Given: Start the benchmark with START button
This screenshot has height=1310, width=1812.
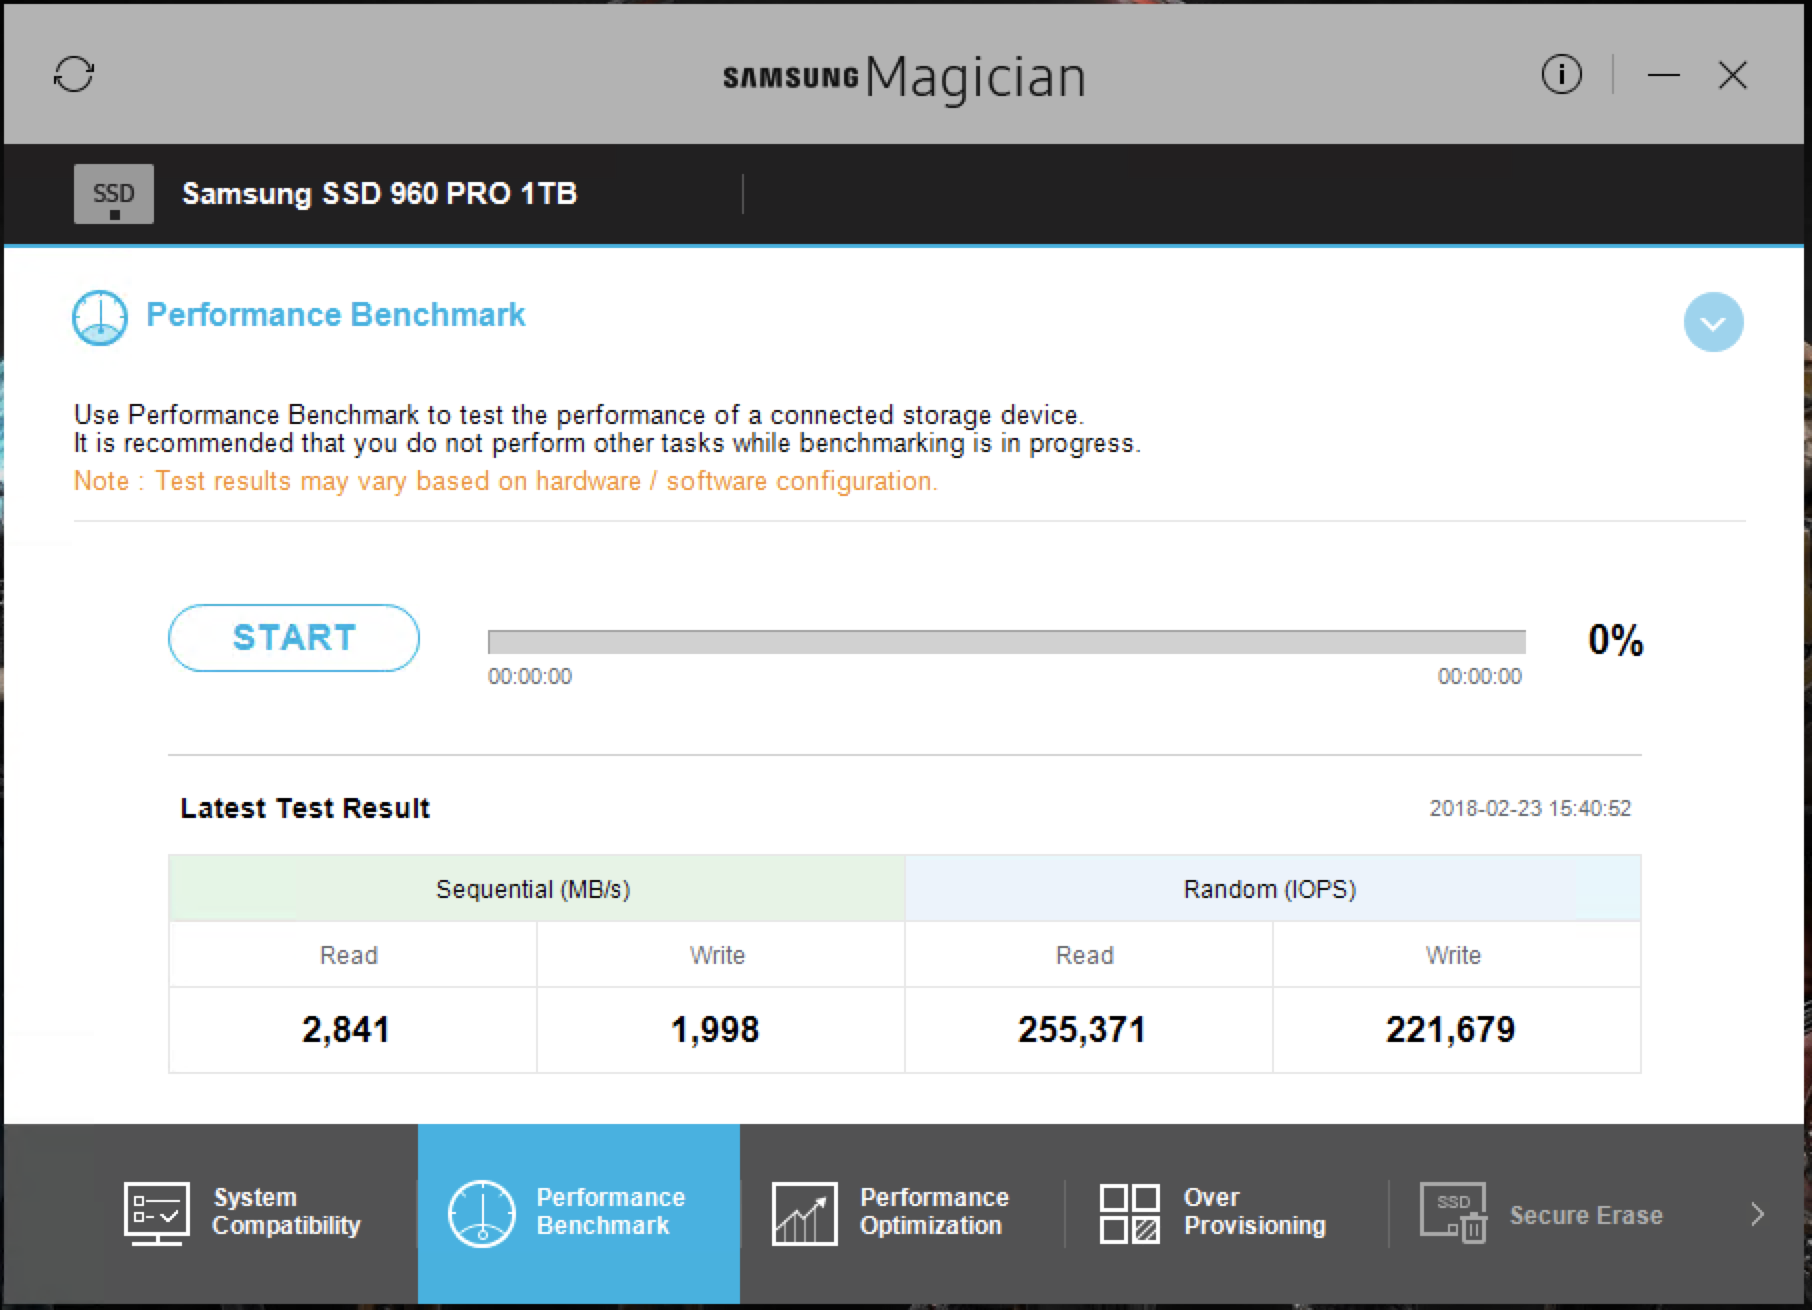Looking at the screenshot, I should coord(294,638).
